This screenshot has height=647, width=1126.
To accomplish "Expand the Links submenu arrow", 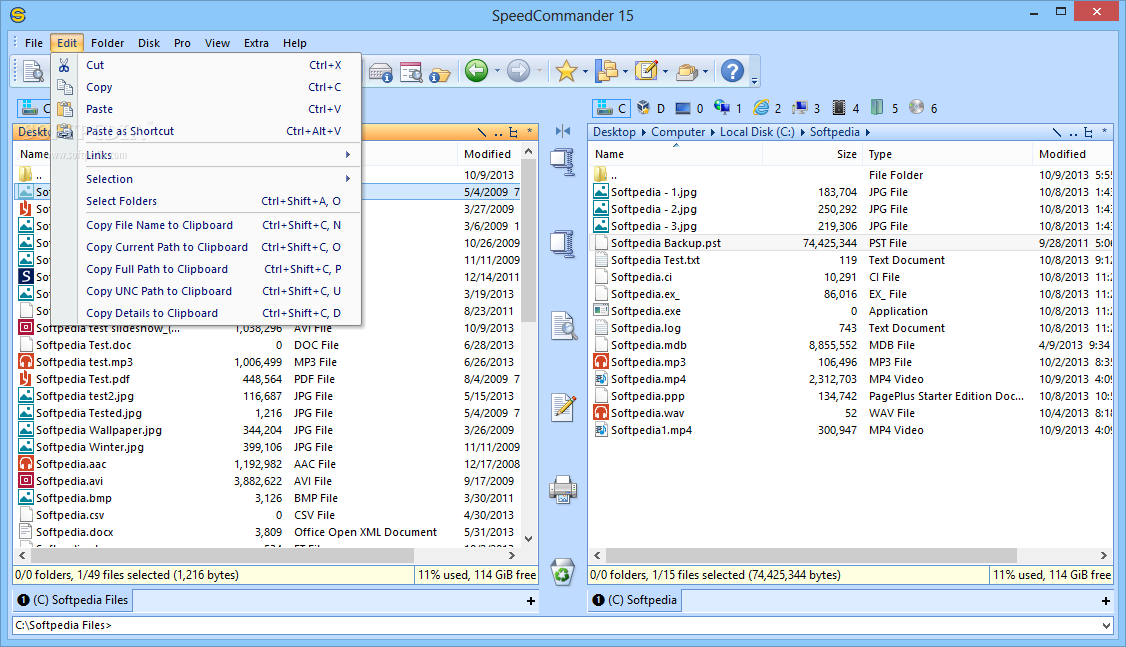I will [348, 155].
